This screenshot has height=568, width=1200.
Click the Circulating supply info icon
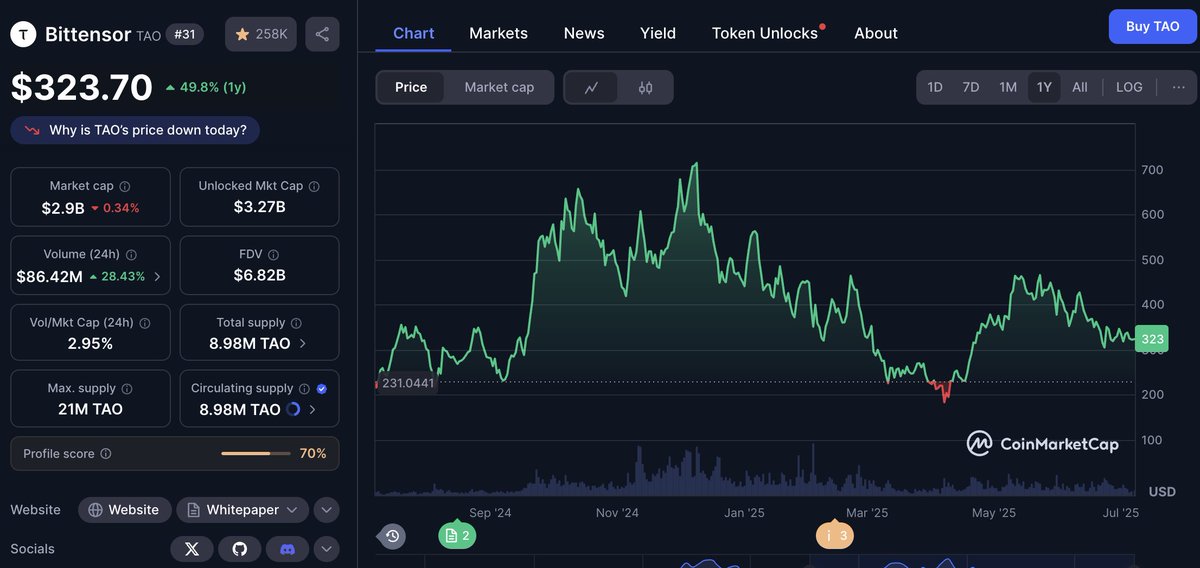coord(304,388)
